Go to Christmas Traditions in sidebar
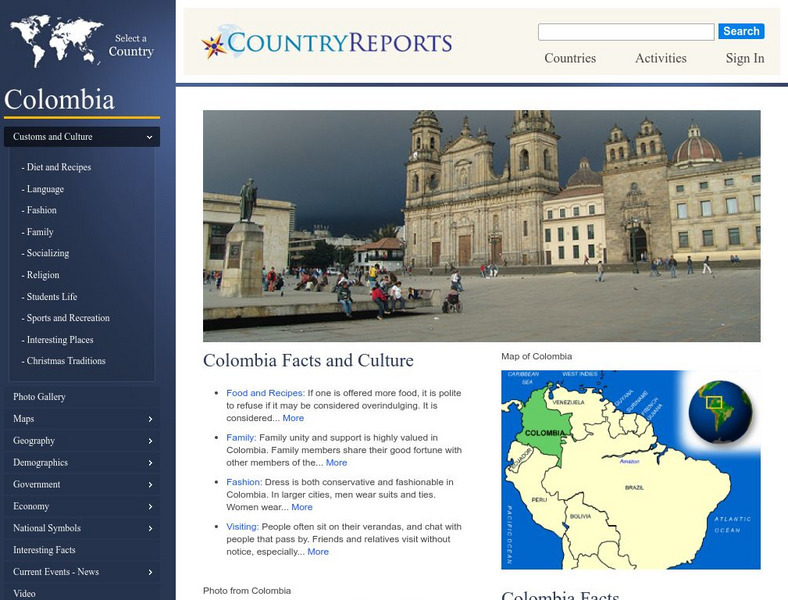 point(66,361)
